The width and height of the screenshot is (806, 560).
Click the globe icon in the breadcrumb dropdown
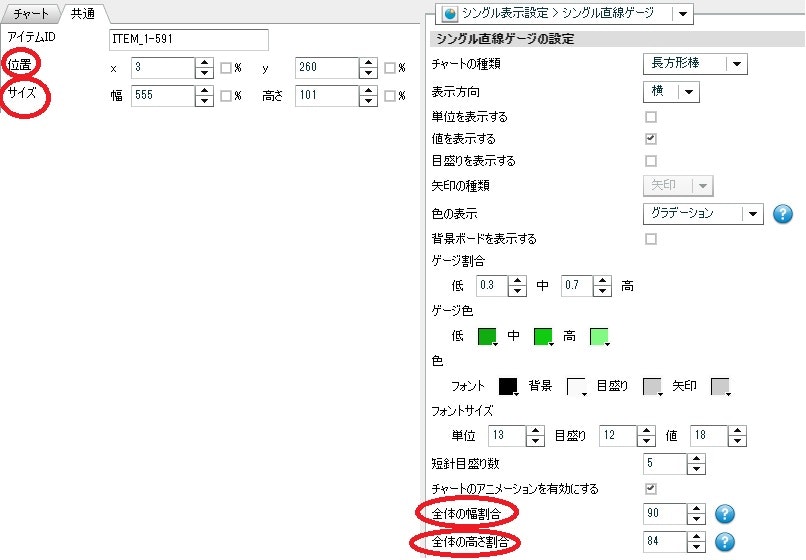[450, 13]
